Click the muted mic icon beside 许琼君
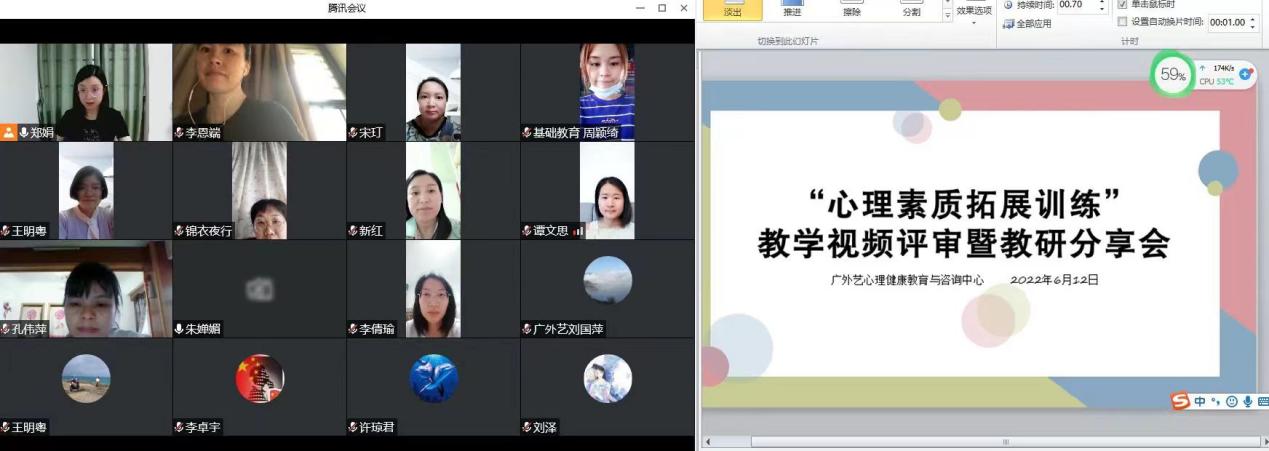The height and width of the screenshot is (451, 1269). click(353, 427)
